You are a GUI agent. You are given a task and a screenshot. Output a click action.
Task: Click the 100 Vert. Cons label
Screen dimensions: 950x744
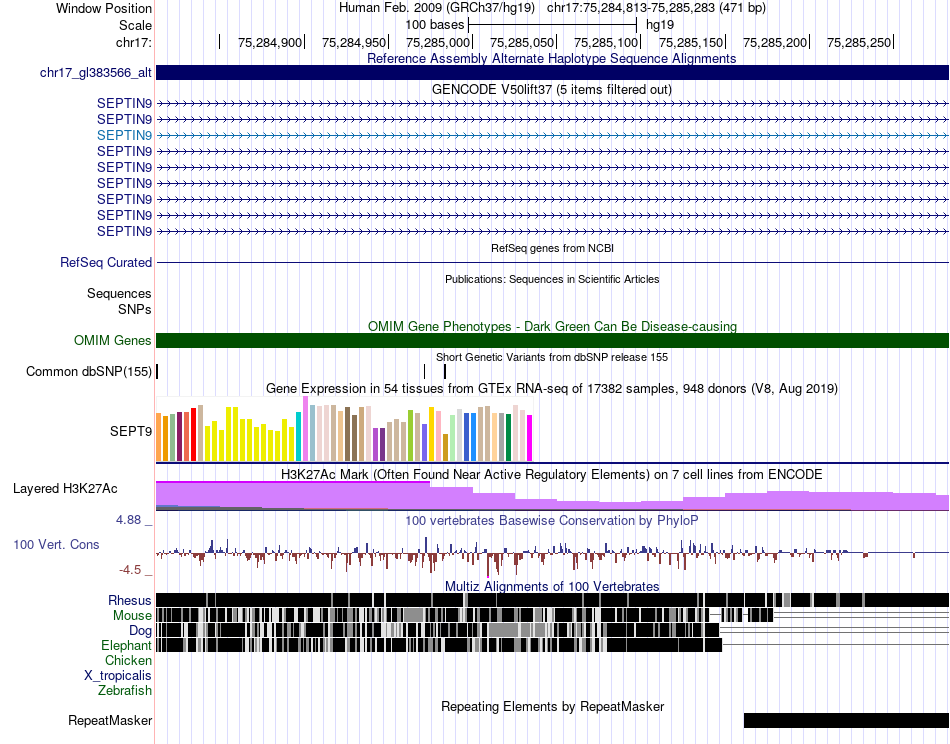coord(56,545)
